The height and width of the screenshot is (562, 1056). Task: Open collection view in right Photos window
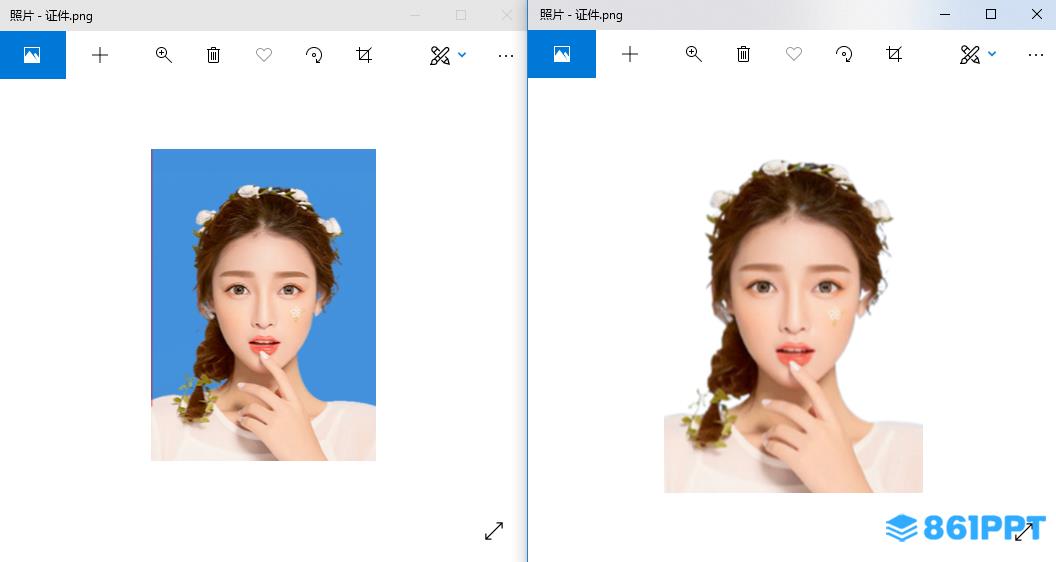[562, 54]
